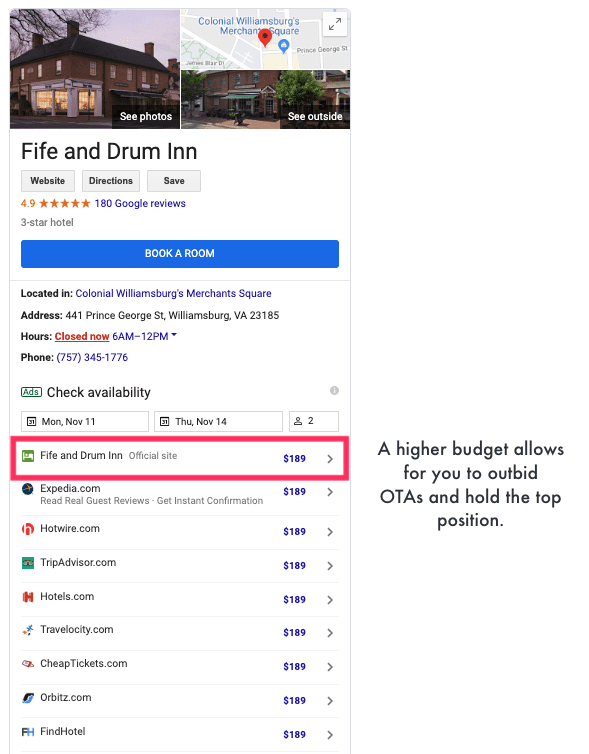Screen dimensions: 589x754
Task: Click the Official site label
Action: pos(153,456)
